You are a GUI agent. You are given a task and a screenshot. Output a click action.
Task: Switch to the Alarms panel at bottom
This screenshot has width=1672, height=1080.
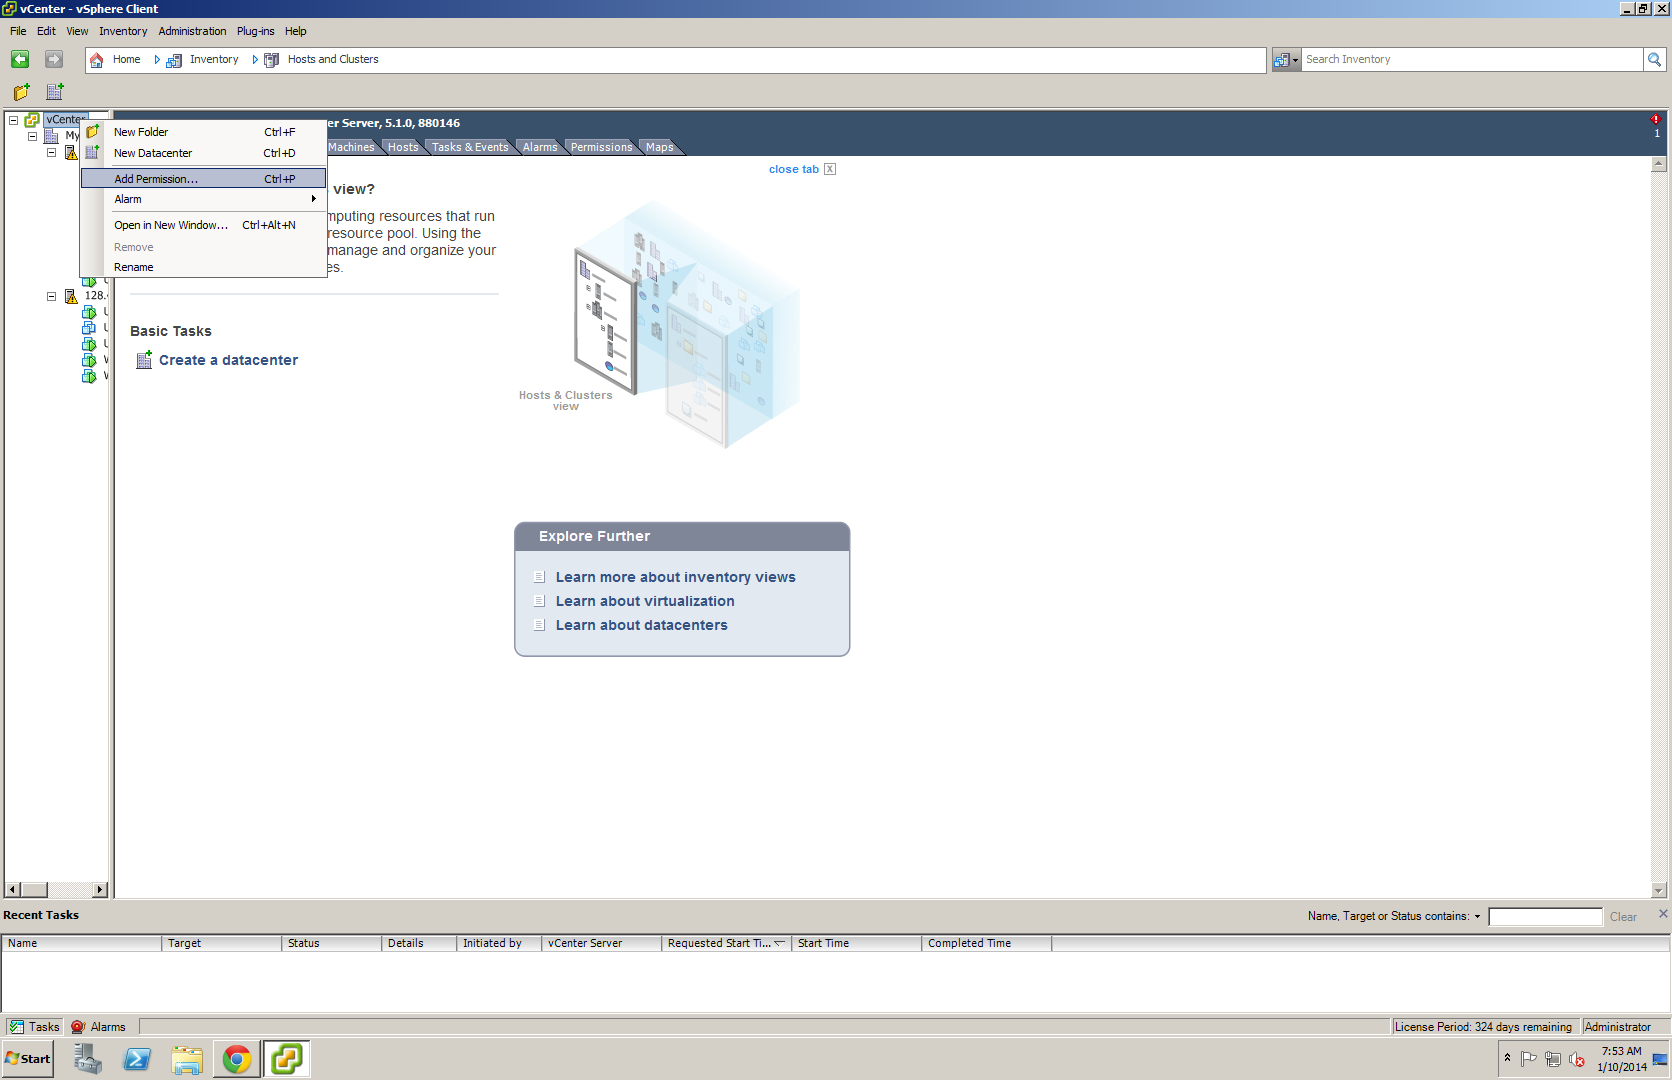100,1026
